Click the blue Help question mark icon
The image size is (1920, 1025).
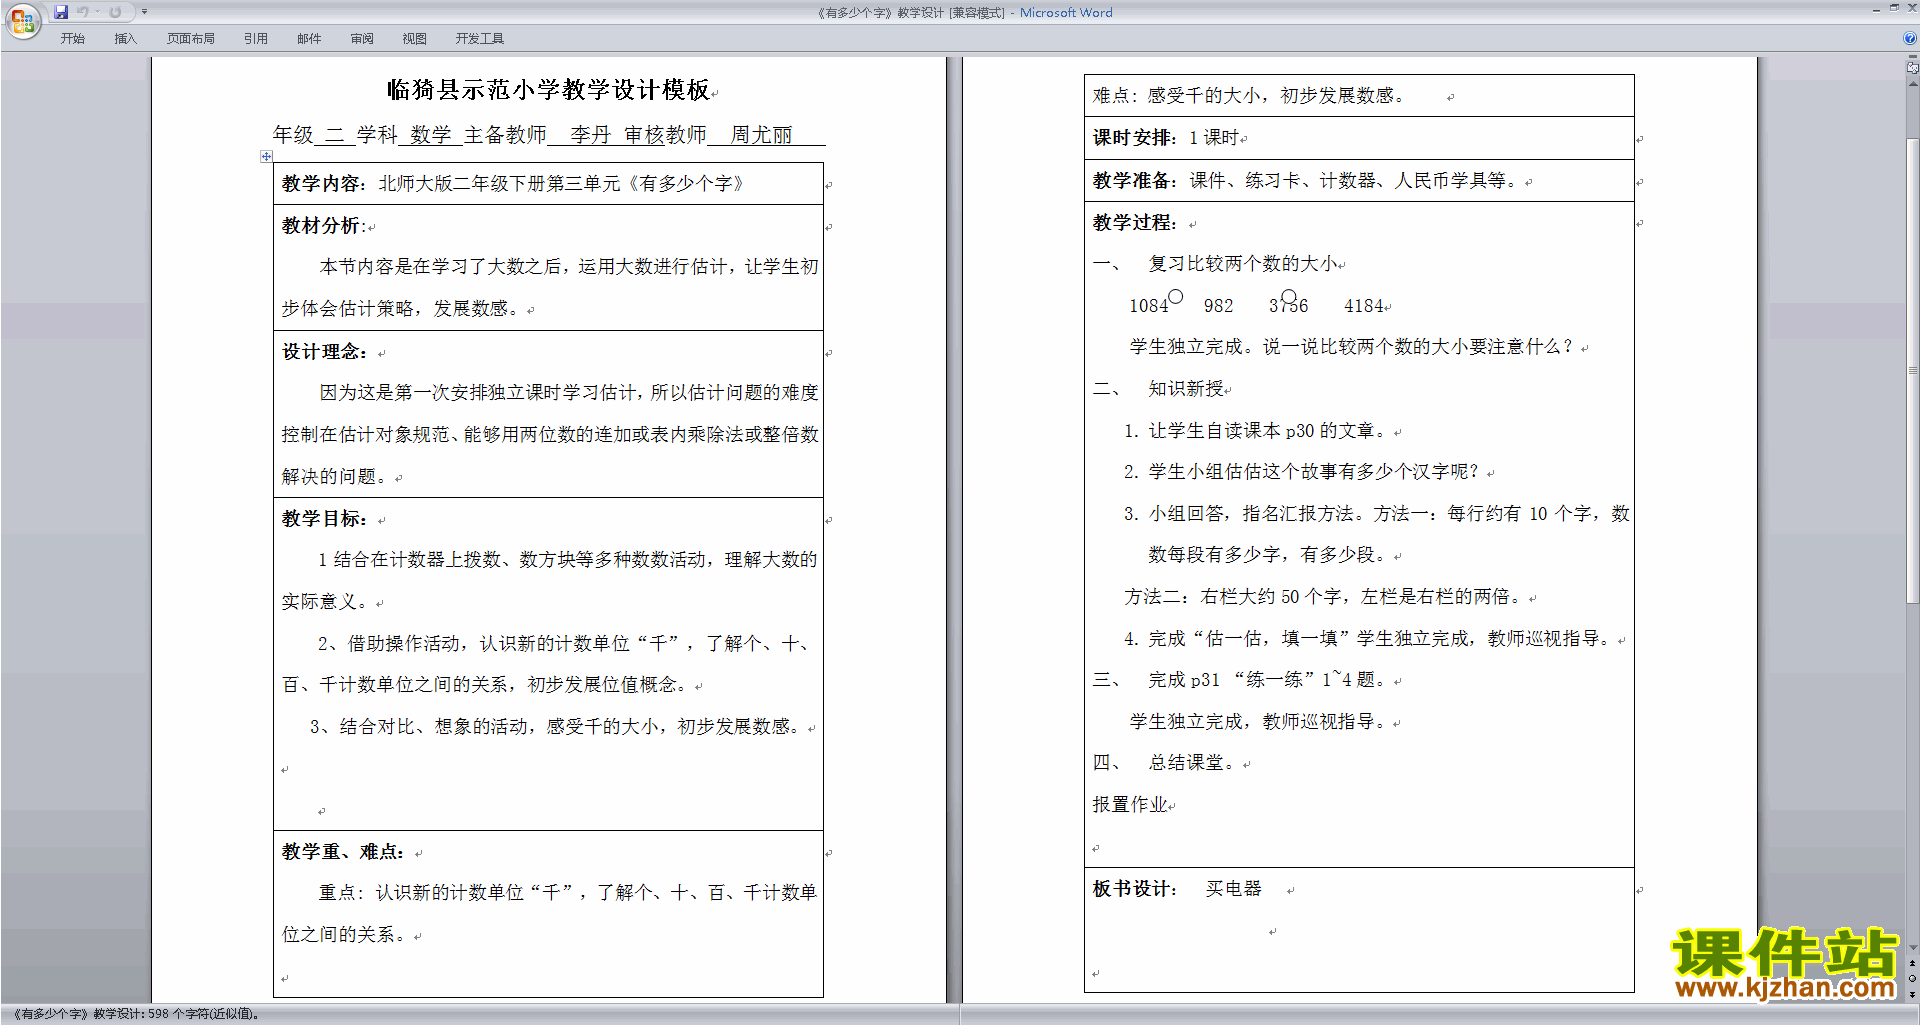point(1910,38)
